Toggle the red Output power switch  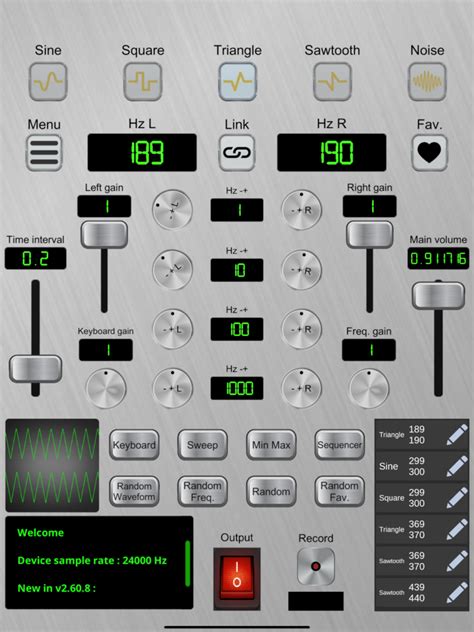point(237,578)
